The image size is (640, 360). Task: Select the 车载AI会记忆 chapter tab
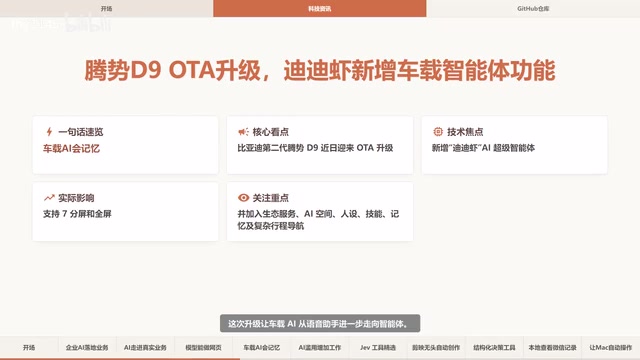tap(262, 347)
